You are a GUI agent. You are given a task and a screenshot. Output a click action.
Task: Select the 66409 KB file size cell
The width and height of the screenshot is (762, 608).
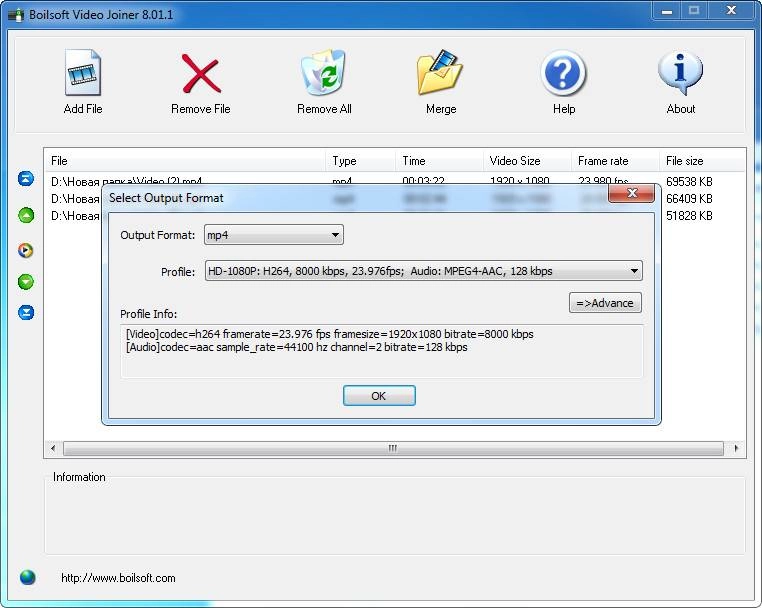pos(689,199)
